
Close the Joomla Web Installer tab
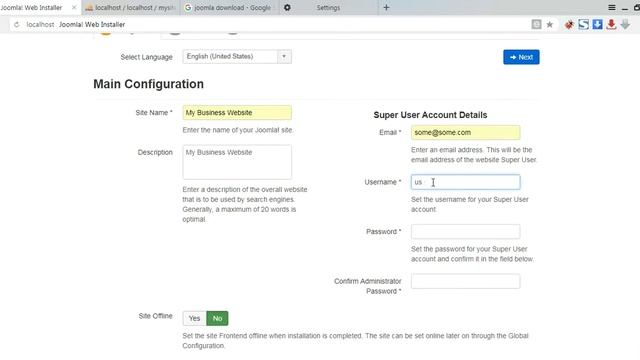click(74, 7)
